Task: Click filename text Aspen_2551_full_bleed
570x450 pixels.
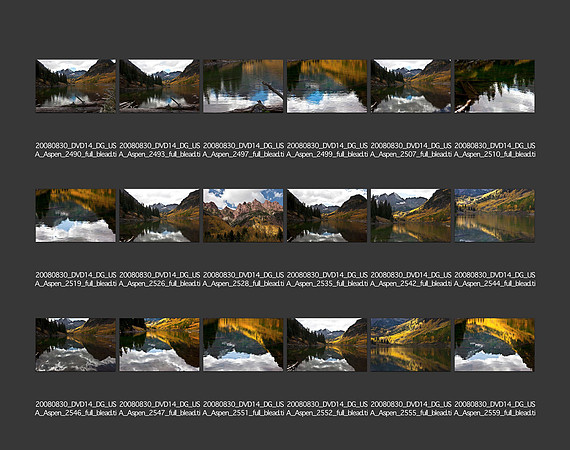Action: click(x=243, y=408)
